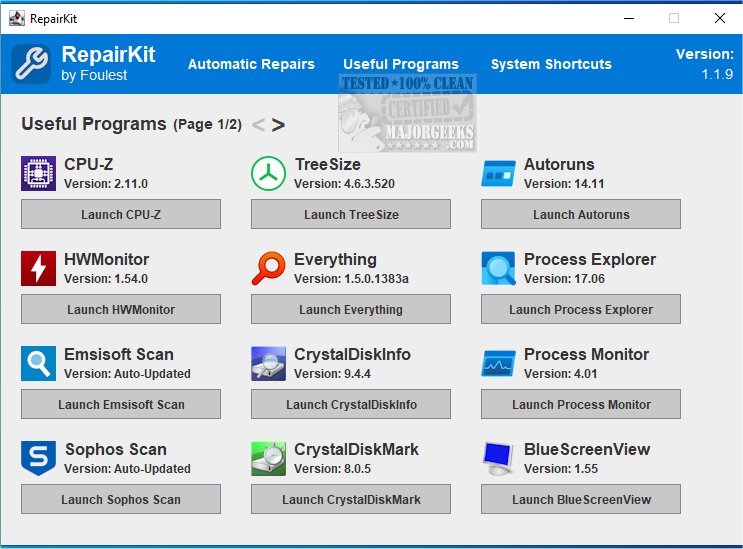Click the 'Version: 2.11.0' text under CPU-Z
743x549 pixels.
106,184
